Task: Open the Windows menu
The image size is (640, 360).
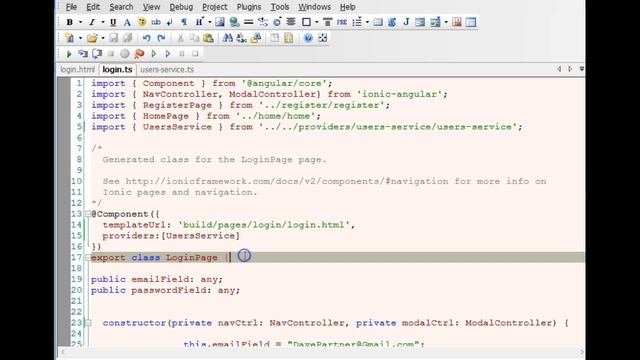Action: click(x=314, y=7)
